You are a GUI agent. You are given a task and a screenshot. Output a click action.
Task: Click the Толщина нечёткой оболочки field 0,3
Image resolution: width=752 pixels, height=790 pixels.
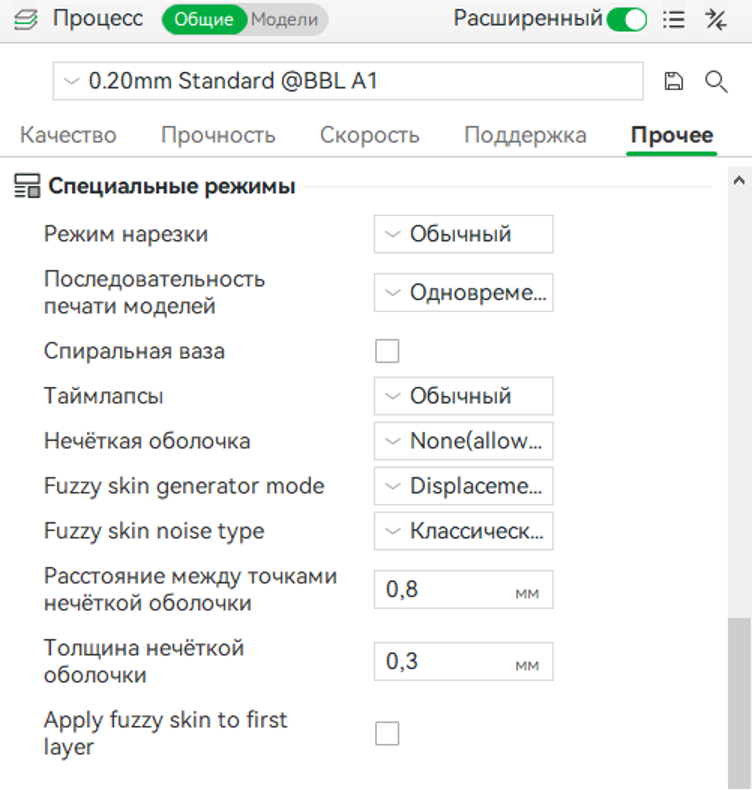[463, 662]
